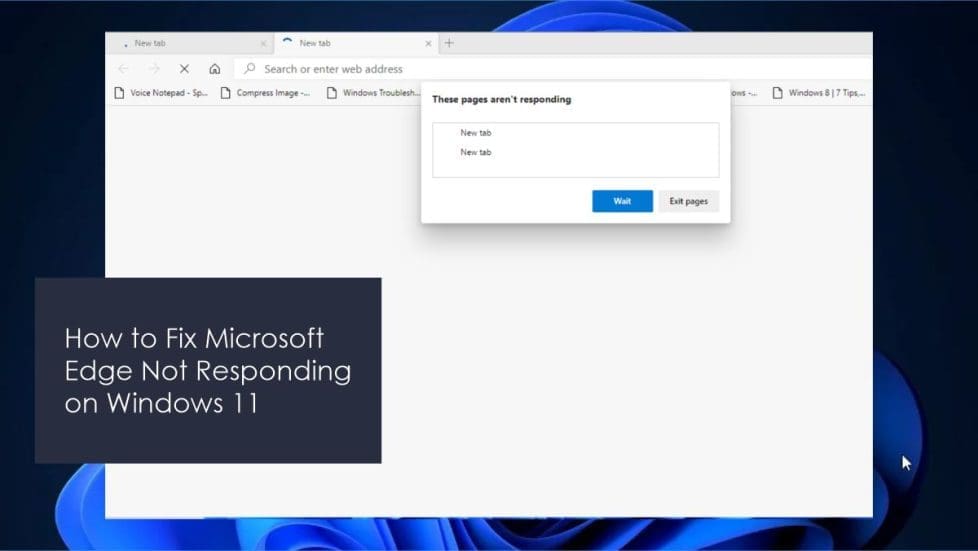Open a new tab with plus icon
The height and width of the screenshot is (551, 978).
(x=449, y=43)
